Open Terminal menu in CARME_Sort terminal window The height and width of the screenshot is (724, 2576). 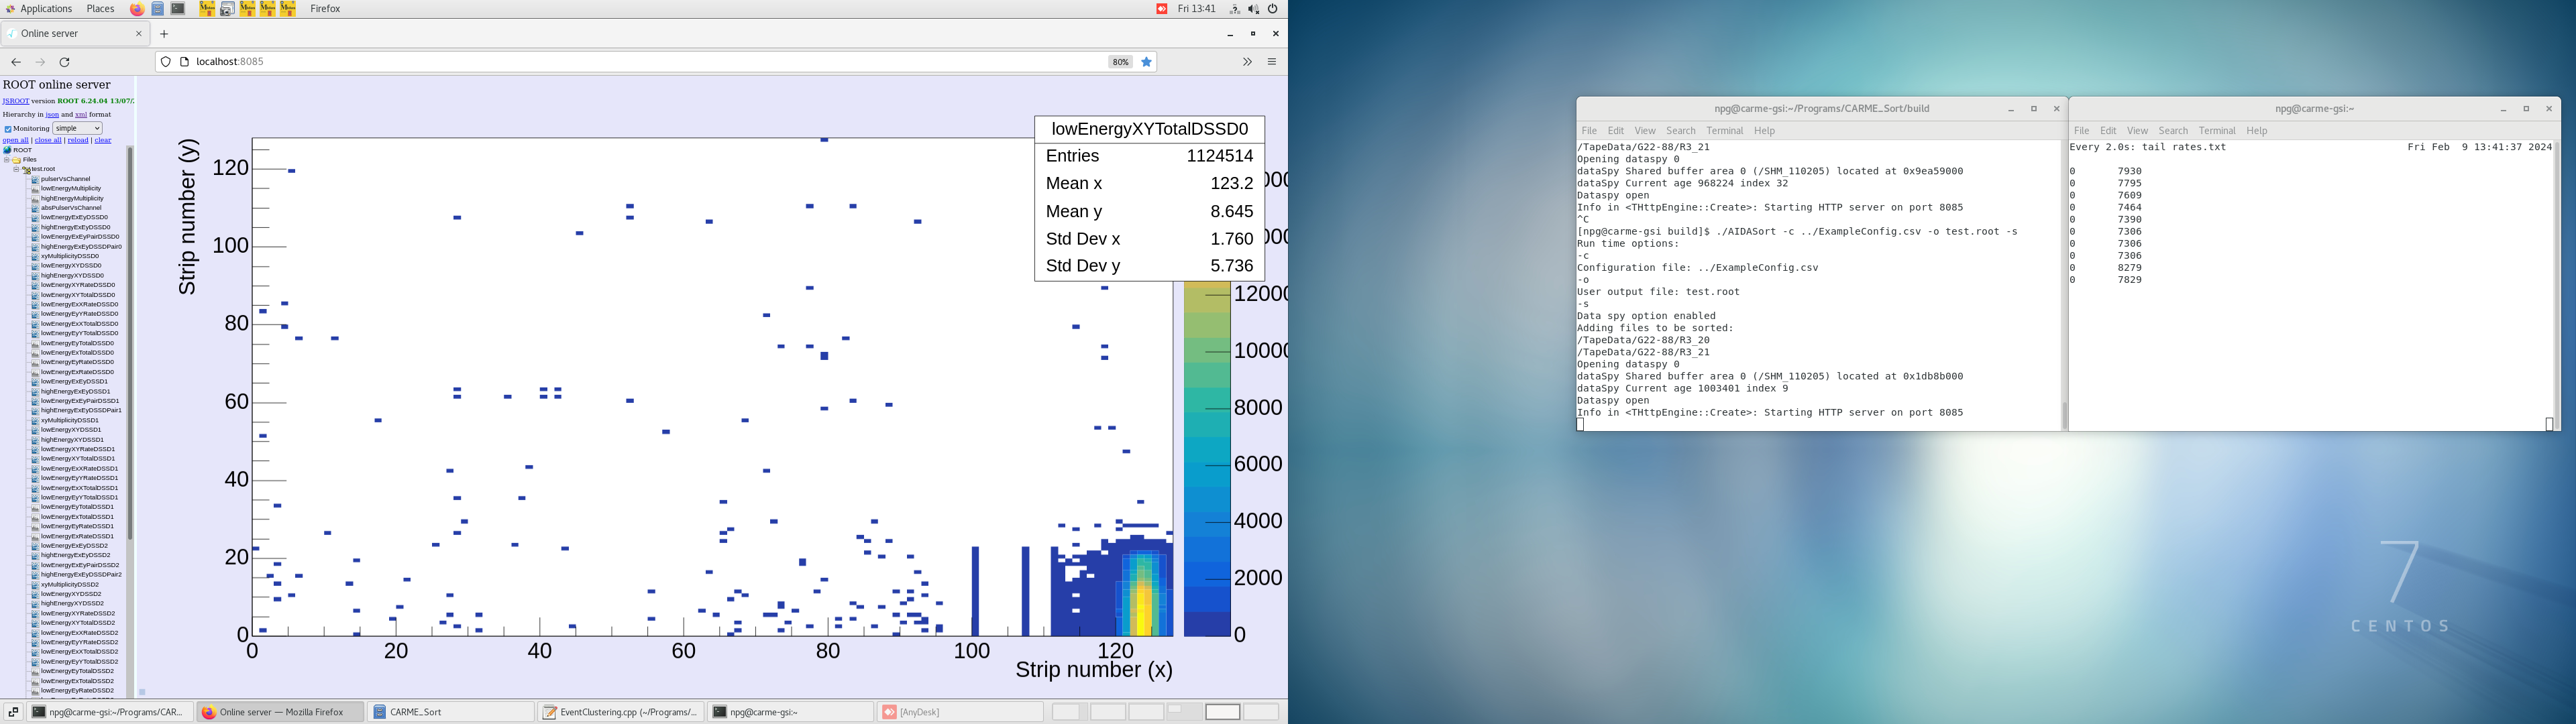click(x=1724, y=131)
